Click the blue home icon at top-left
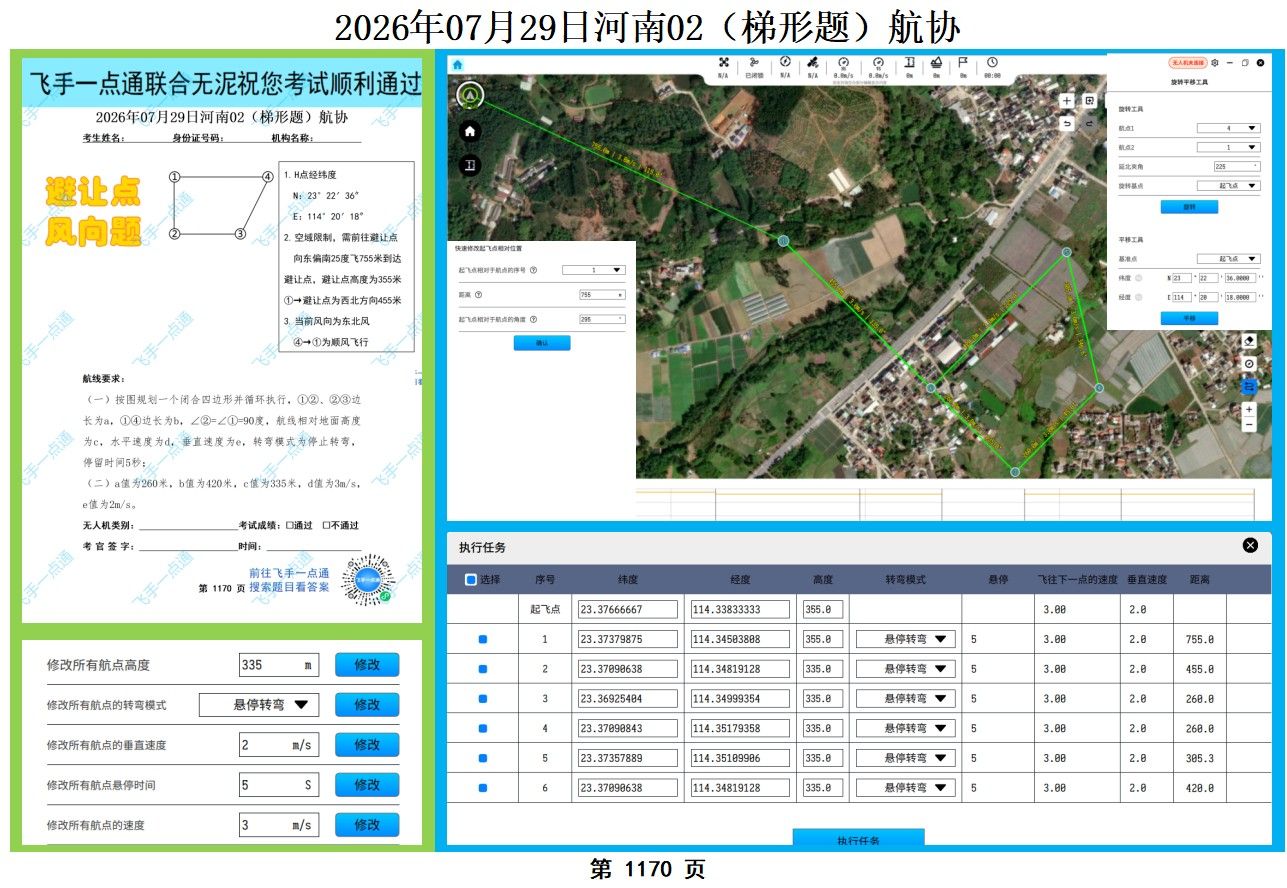Image resolution: width=1287 pixels, height=888 pixels. 457,64
